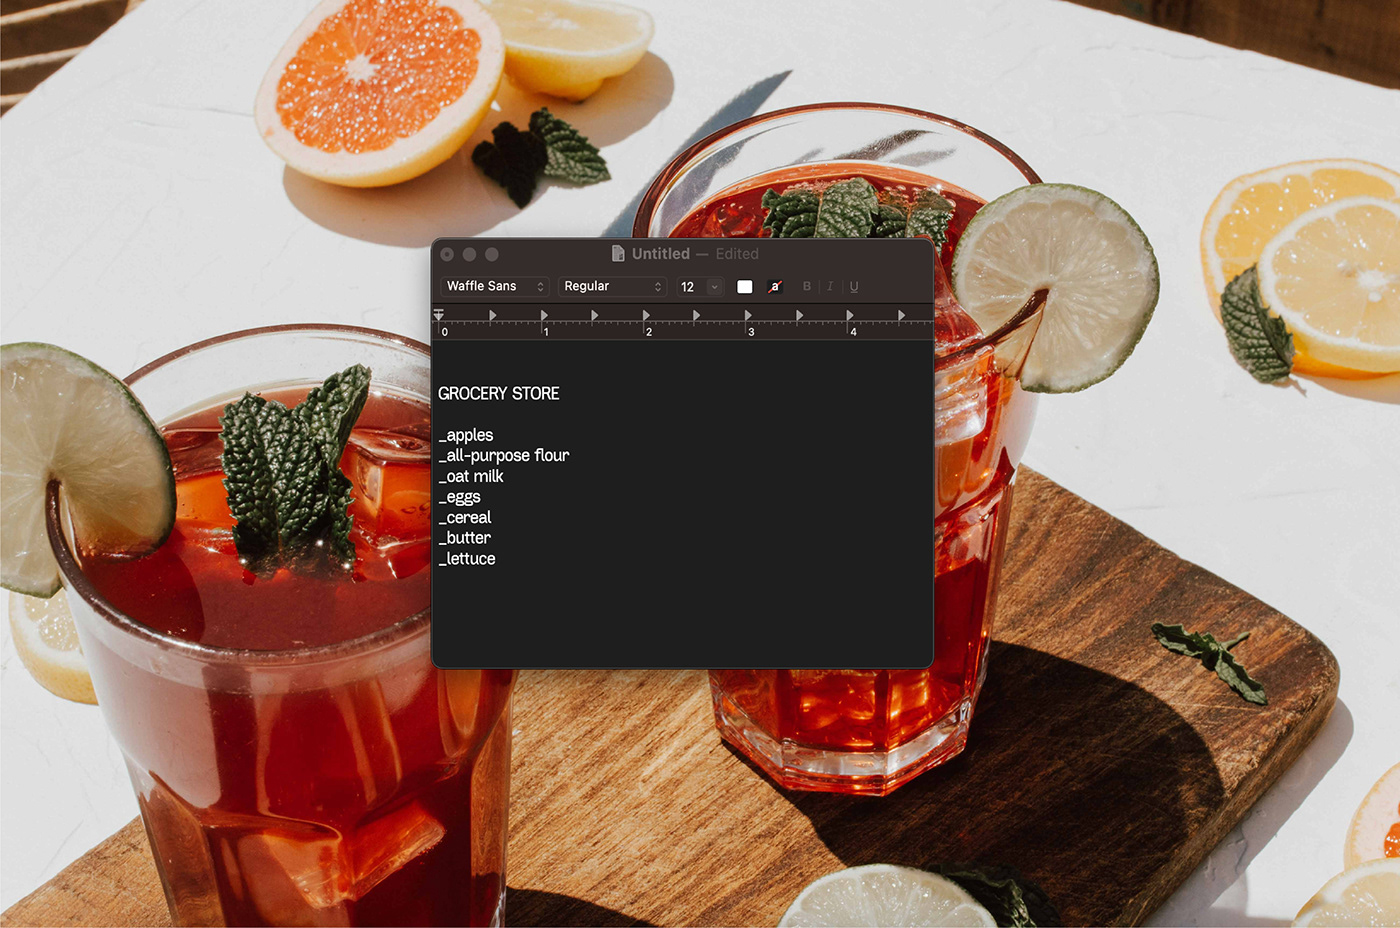Select the indent marker at ruler position 0
The height and width of the screenshot is (928, 1400).
coord(438,315)
